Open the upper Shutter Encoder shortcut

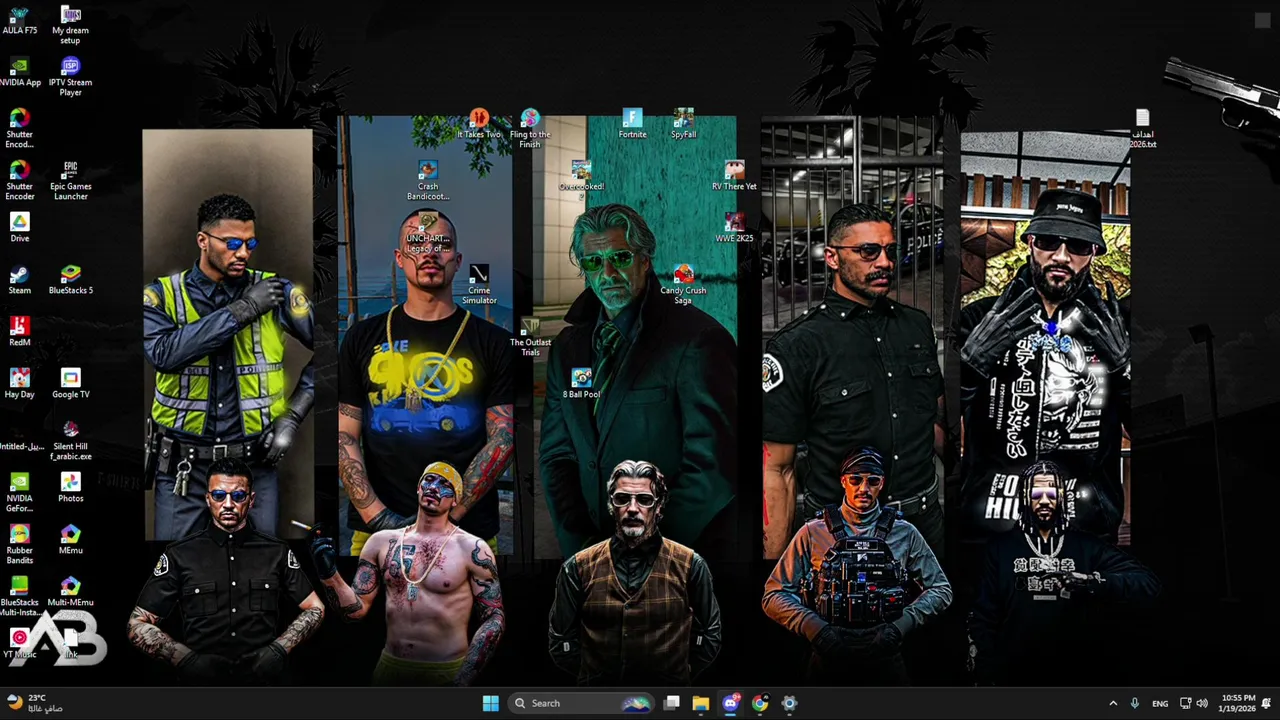[x=19, y=128]
